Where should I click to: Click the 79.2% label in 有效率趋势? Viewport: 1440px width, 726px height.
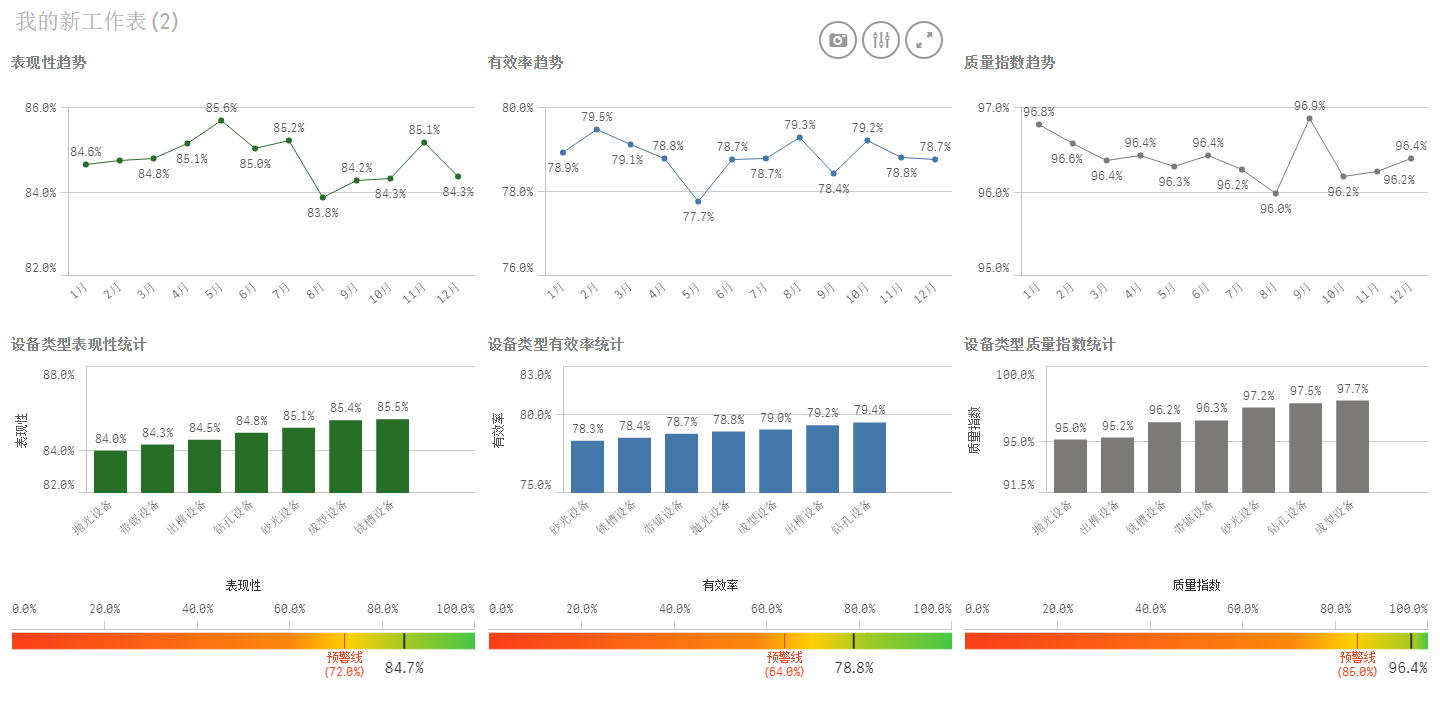pyautogui.click(x=867, y=127)
